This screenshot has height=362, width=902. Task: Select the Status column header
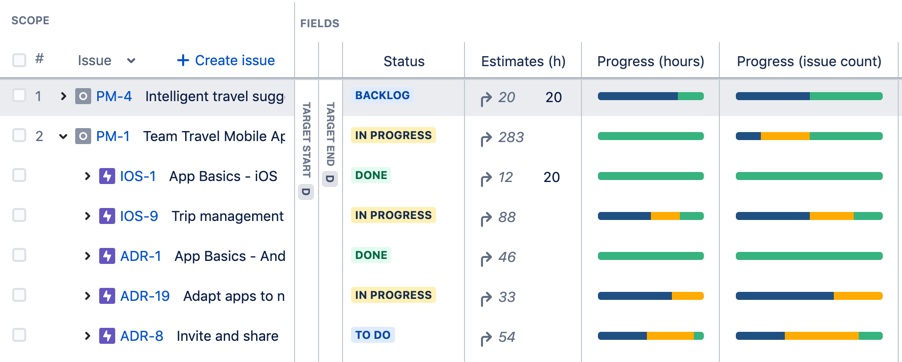point(404,61)
